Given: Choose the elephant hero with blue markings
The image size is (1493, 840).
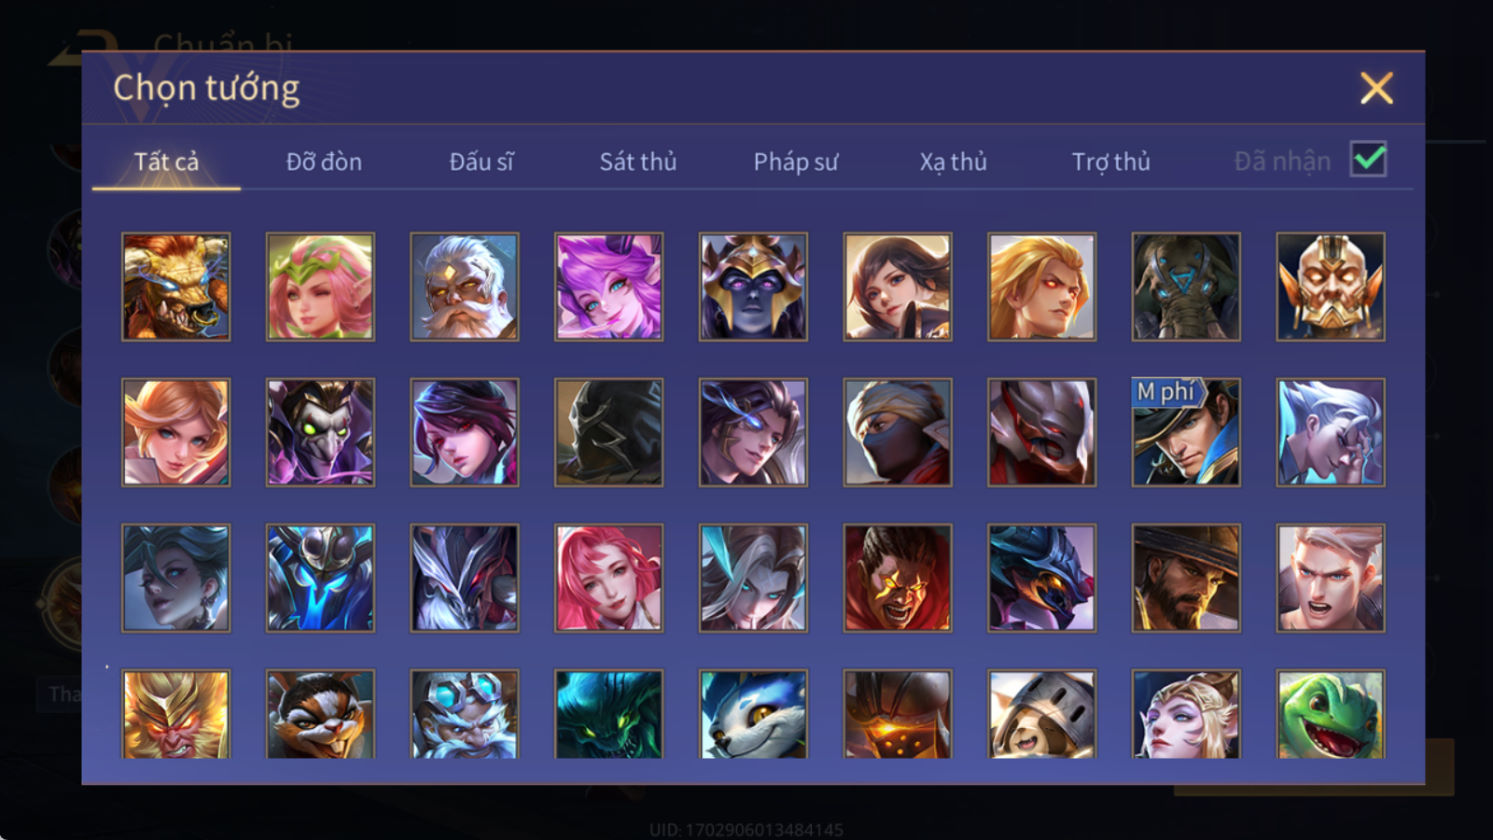Looking at the screenshot, I should 1186,287.
